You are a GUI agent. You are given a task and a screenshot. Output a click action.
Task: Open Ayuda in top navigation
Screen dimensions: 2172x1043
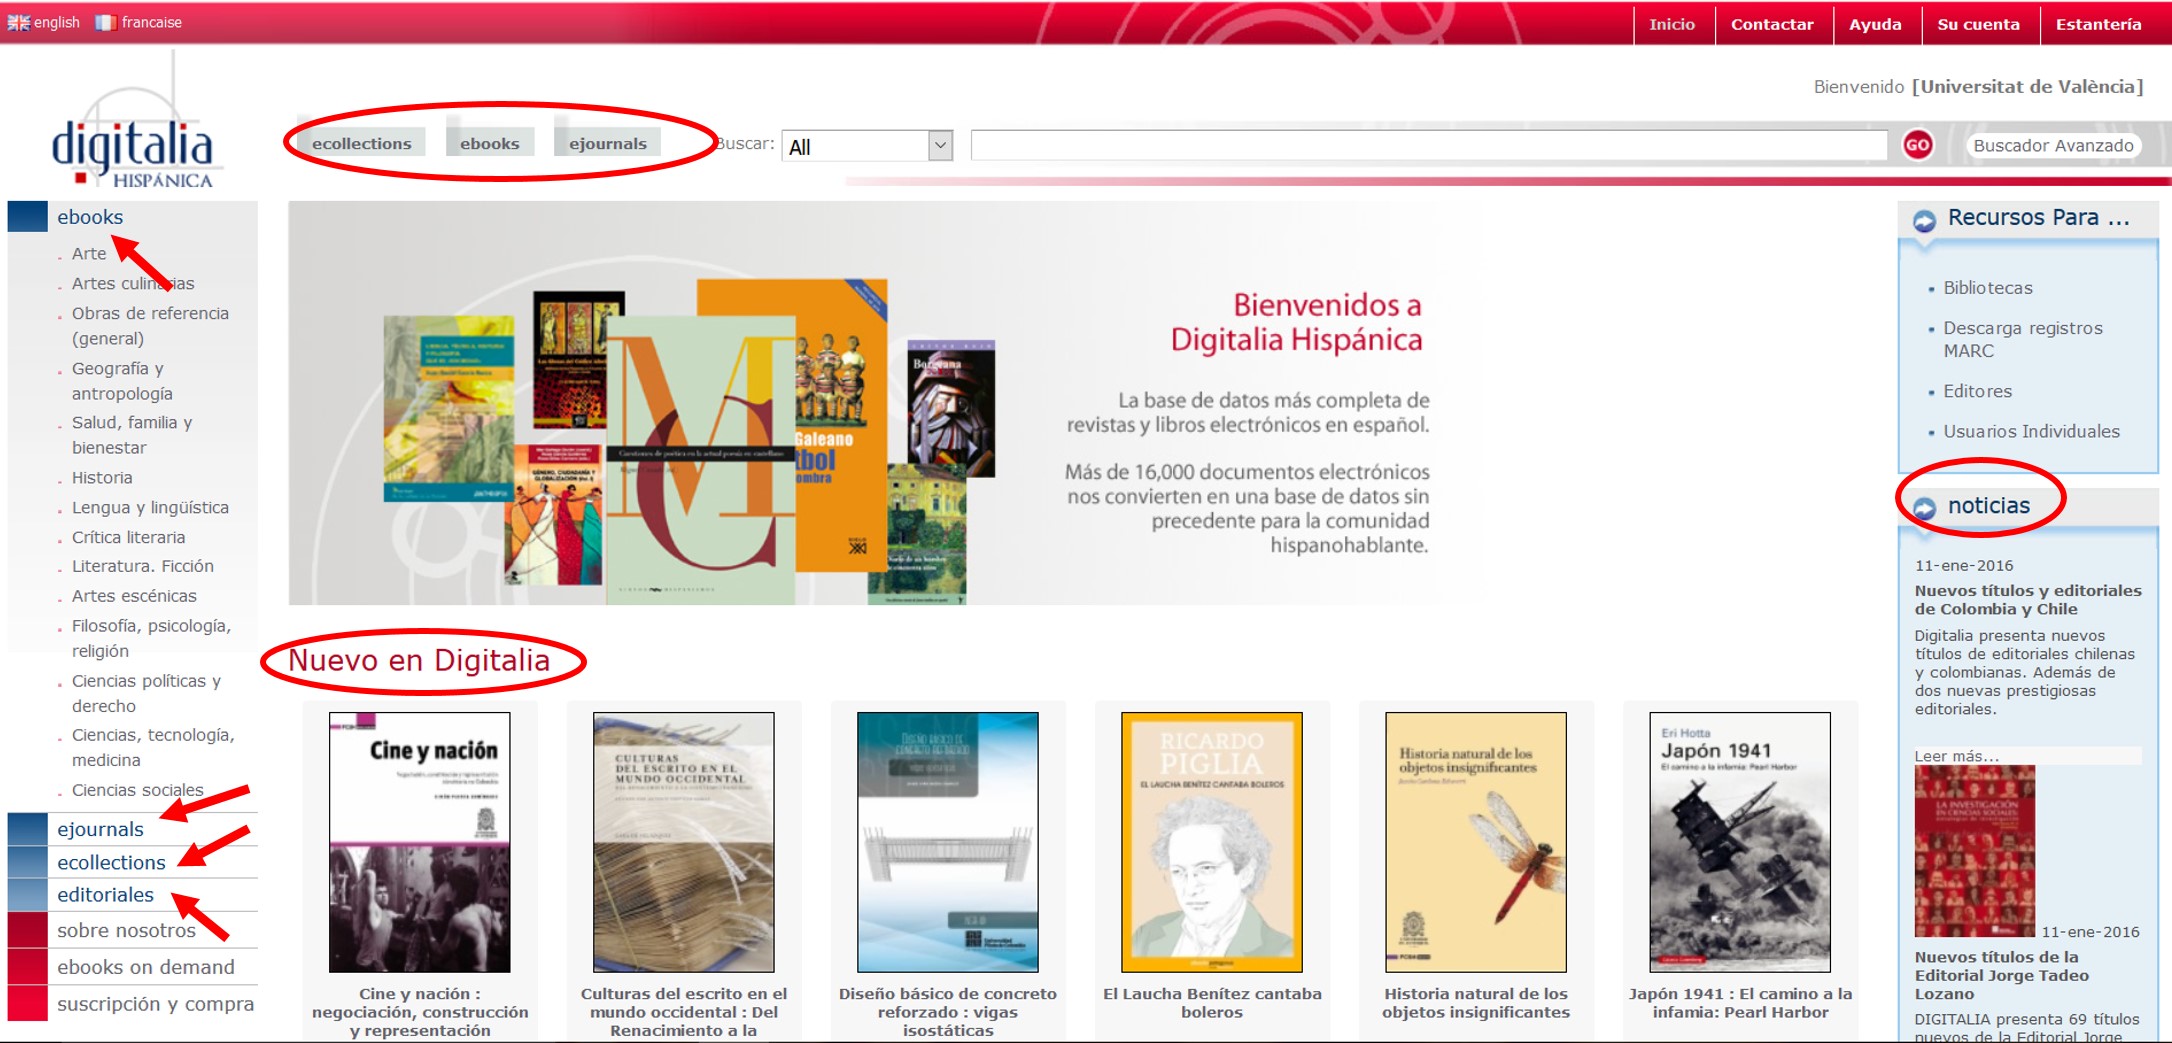pyautogui.click(x=1875, y=24)
